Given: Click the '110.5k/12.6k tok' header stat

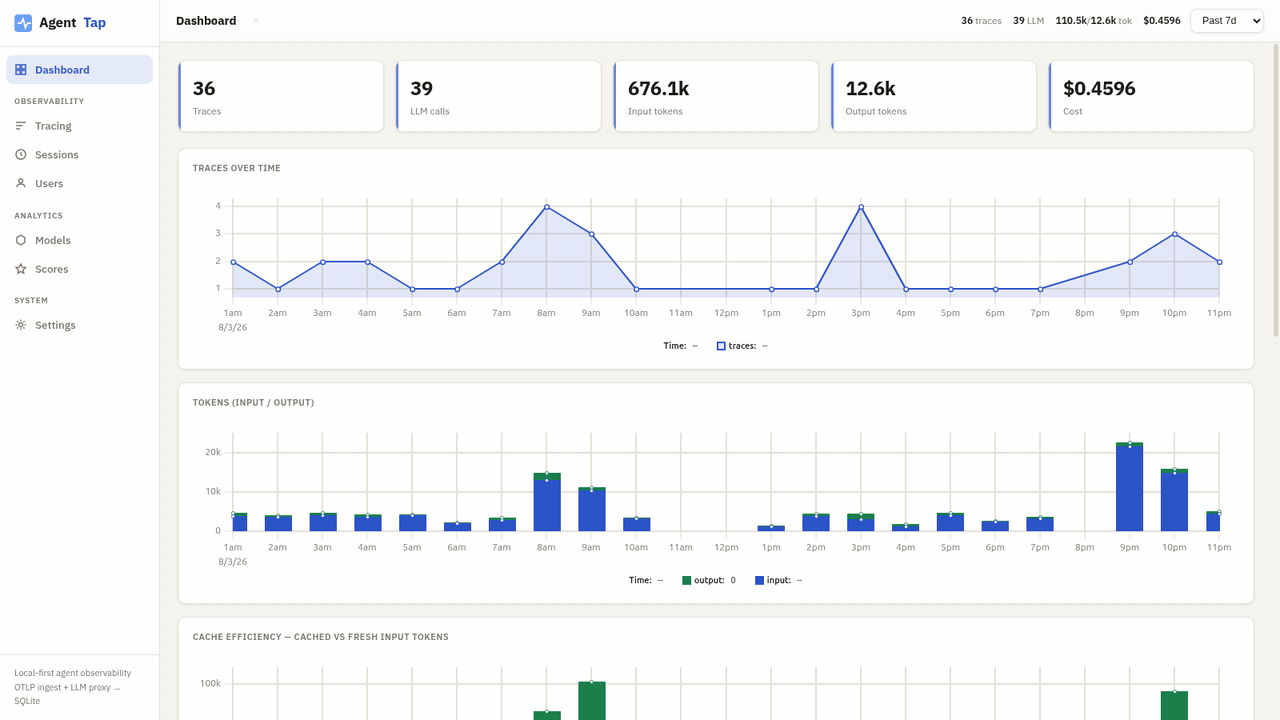Looking at the screenshot, I should click(1094, 21).
